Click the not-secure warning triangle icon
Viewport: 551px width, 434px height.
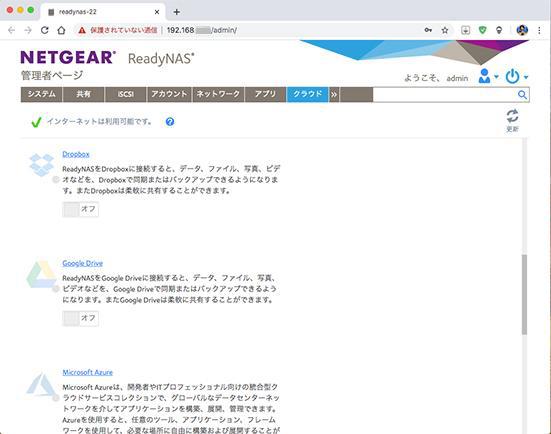click(82, 31)
